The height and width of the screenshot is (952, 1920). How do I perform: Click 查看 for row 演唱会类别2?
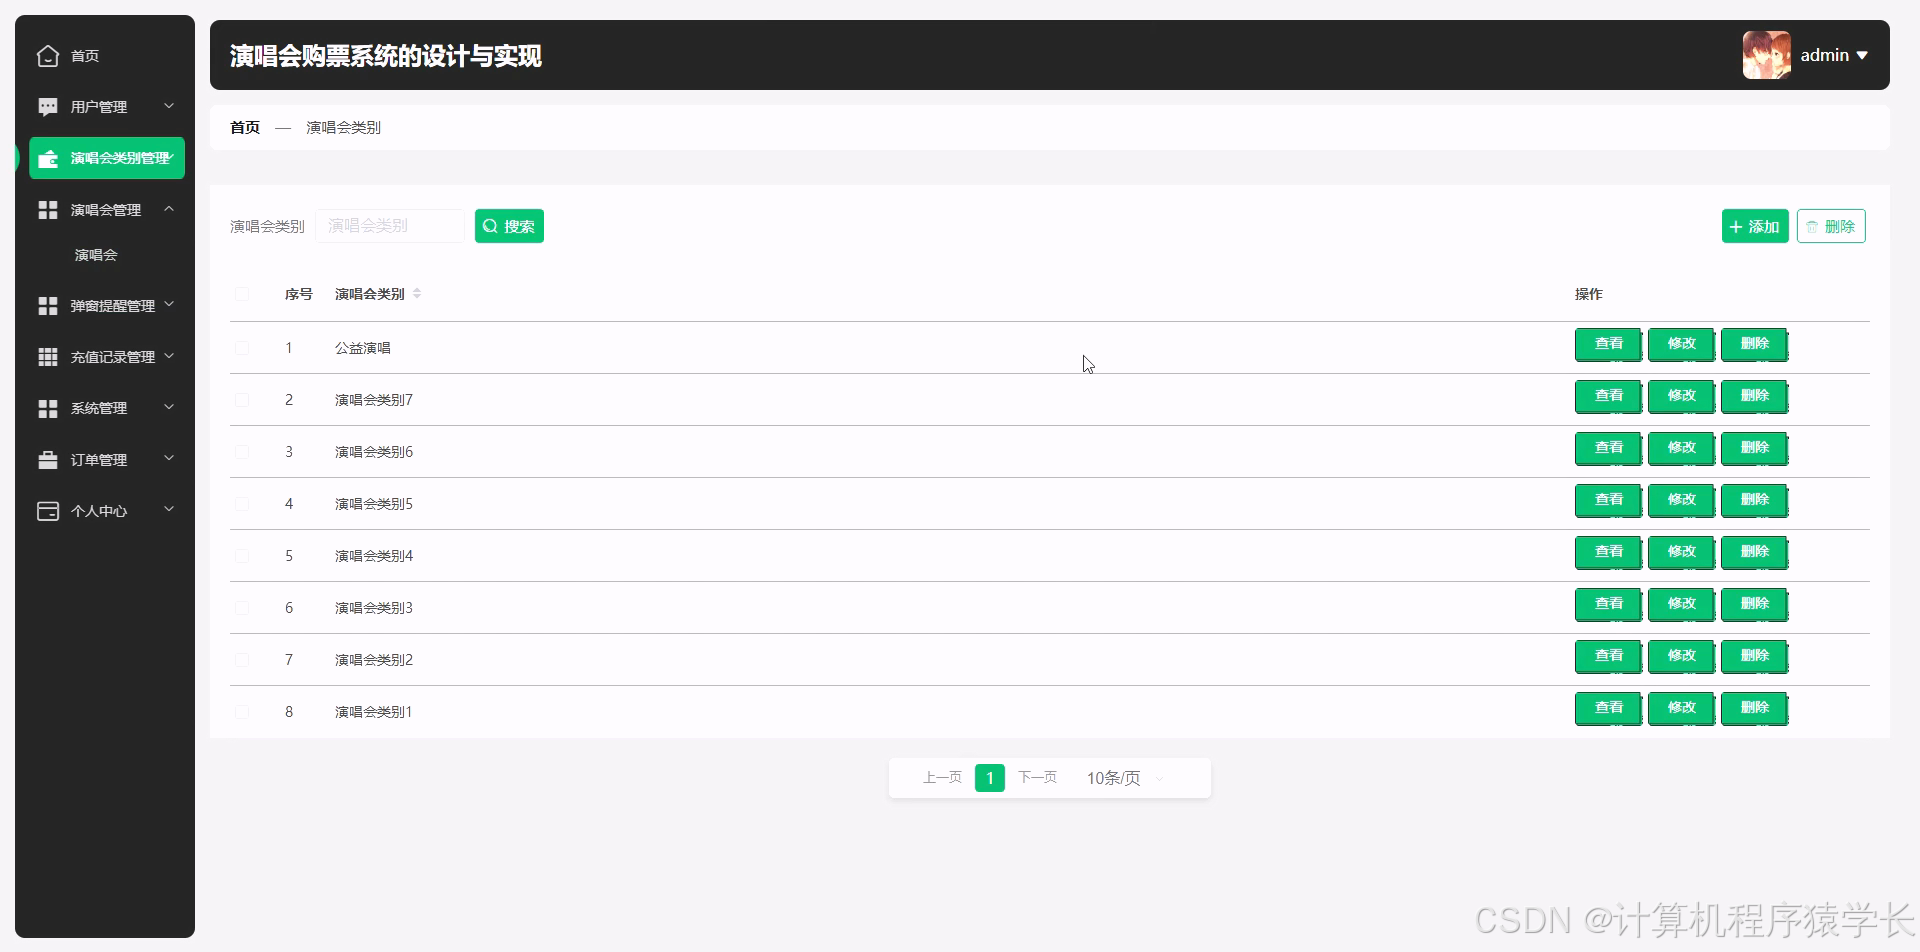1608,656
